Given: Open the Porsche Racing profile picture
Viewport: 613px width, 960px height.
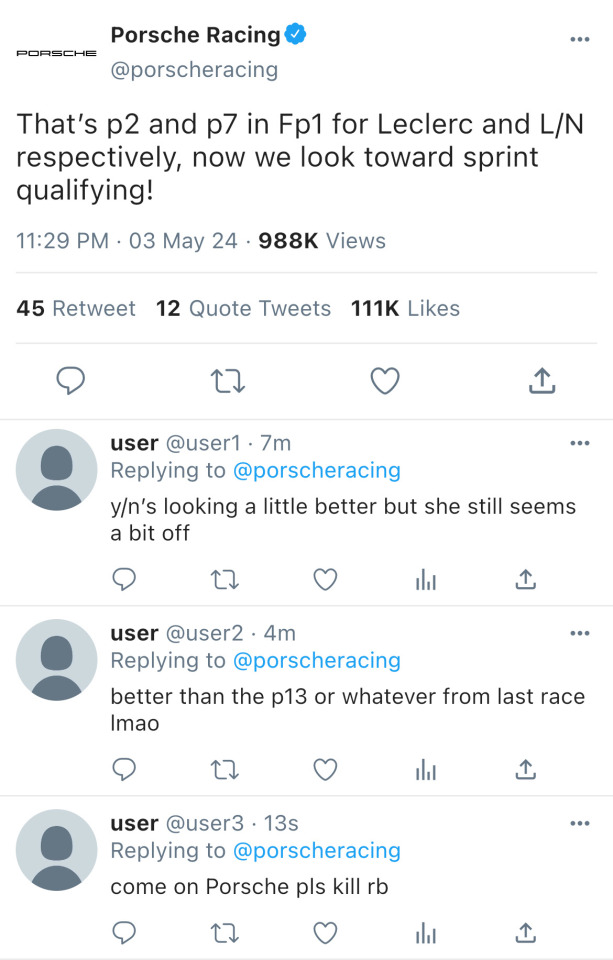Looking at the screenshot, I should (x=57, y=52).
